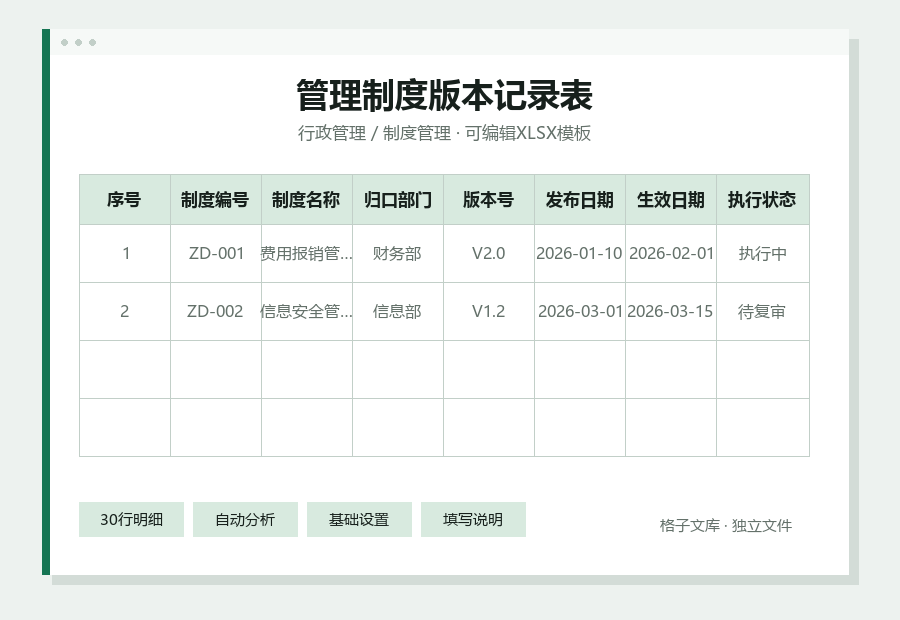Screen dimensions: 900x620
Task: Click the title 管理制度版本记录表
Action: pyautogui.click(x=444, y=95)
